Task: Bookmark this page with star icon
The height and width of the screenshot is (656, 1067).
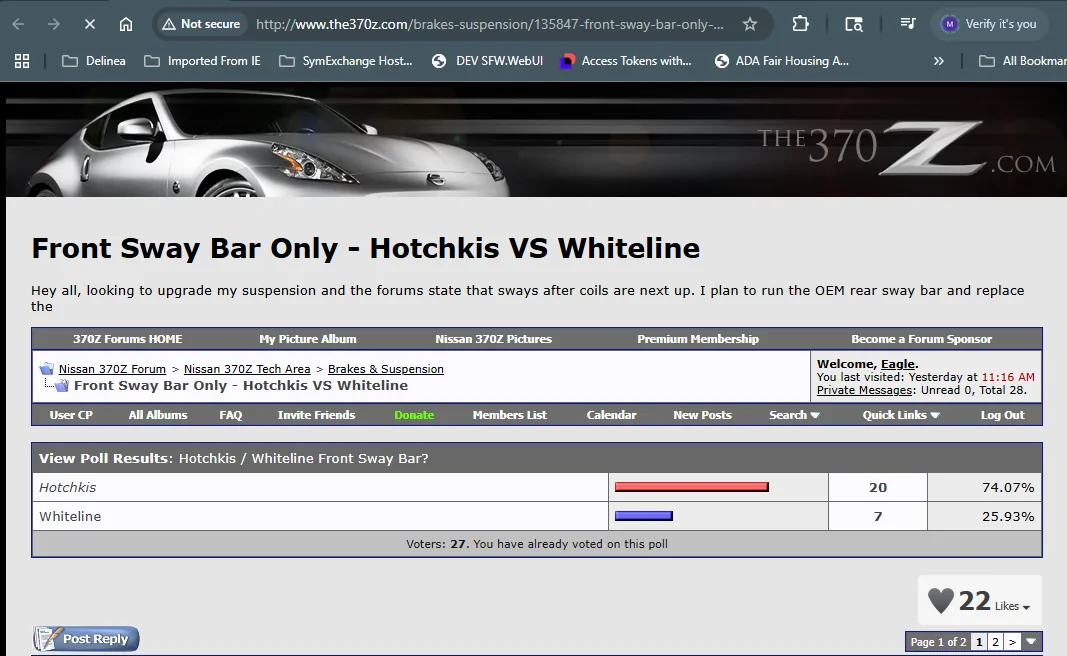Action: click(x=750, y=24)
